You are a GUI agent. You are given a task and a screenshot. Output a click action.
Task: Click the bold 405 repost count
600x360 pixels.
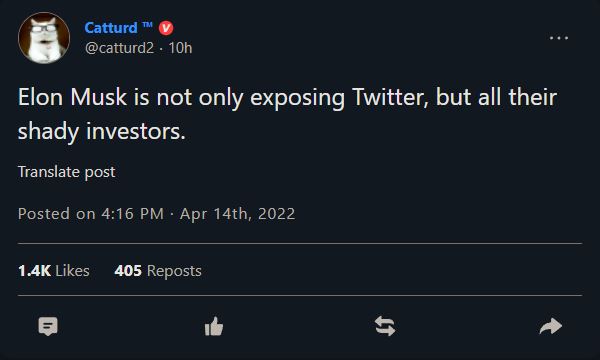pos(128,271)
